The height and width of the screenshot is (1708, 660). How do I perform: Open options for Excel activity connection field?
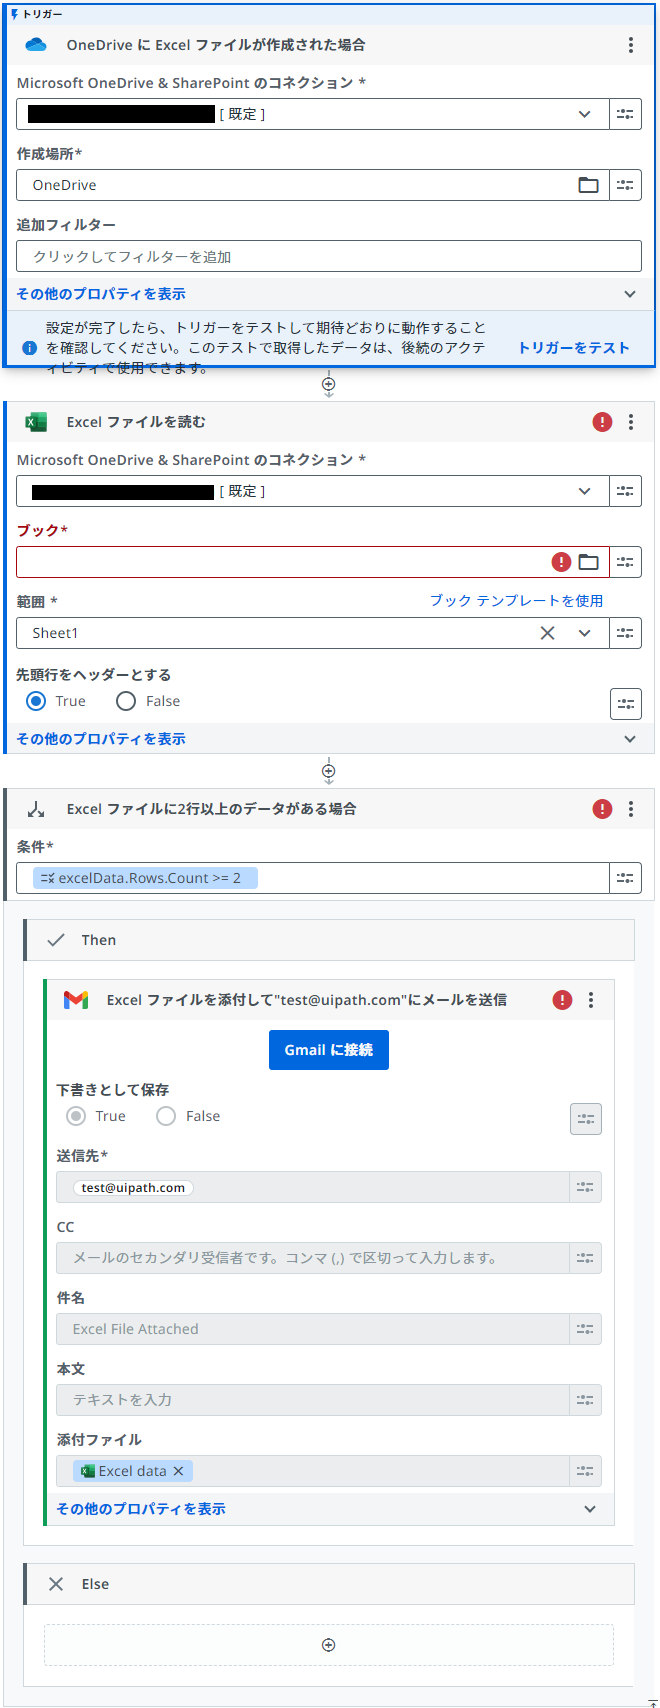pos(626,491)
